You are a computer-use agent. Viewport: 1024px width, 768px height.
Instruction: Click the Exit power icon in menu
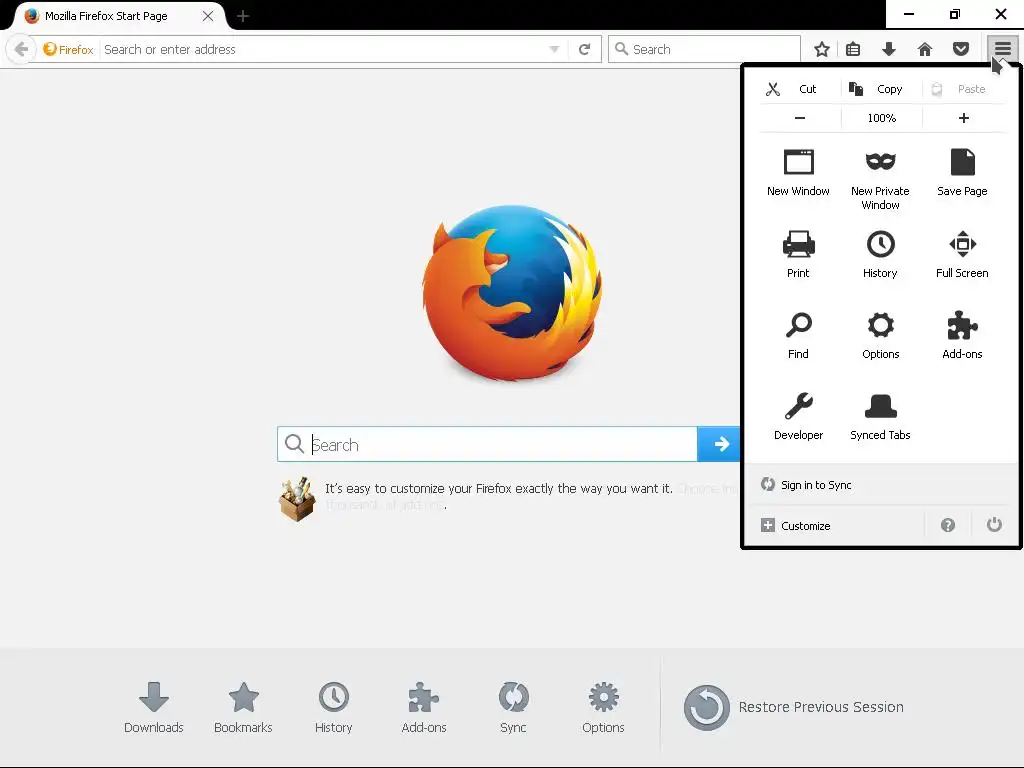point(994,524)
